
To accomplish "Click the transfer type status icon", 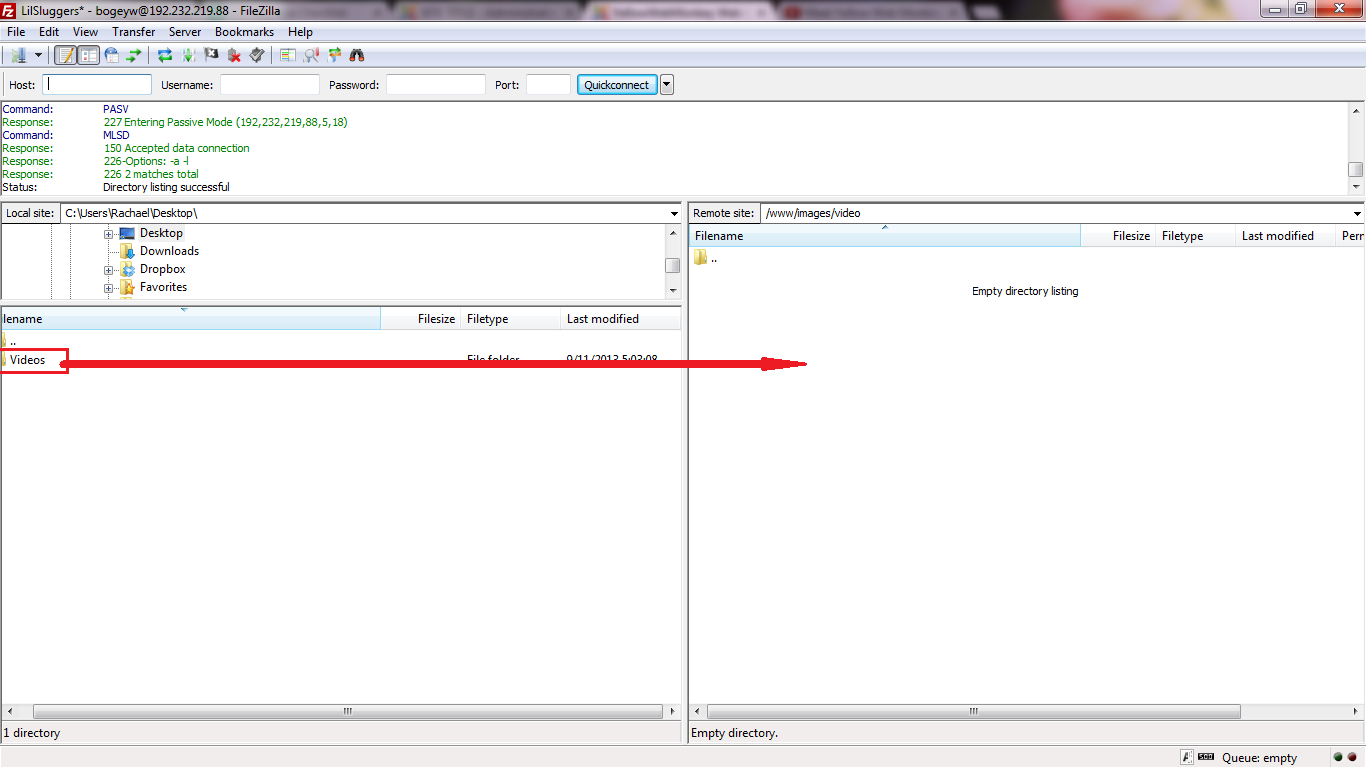I will click(x=1186, y=757).
